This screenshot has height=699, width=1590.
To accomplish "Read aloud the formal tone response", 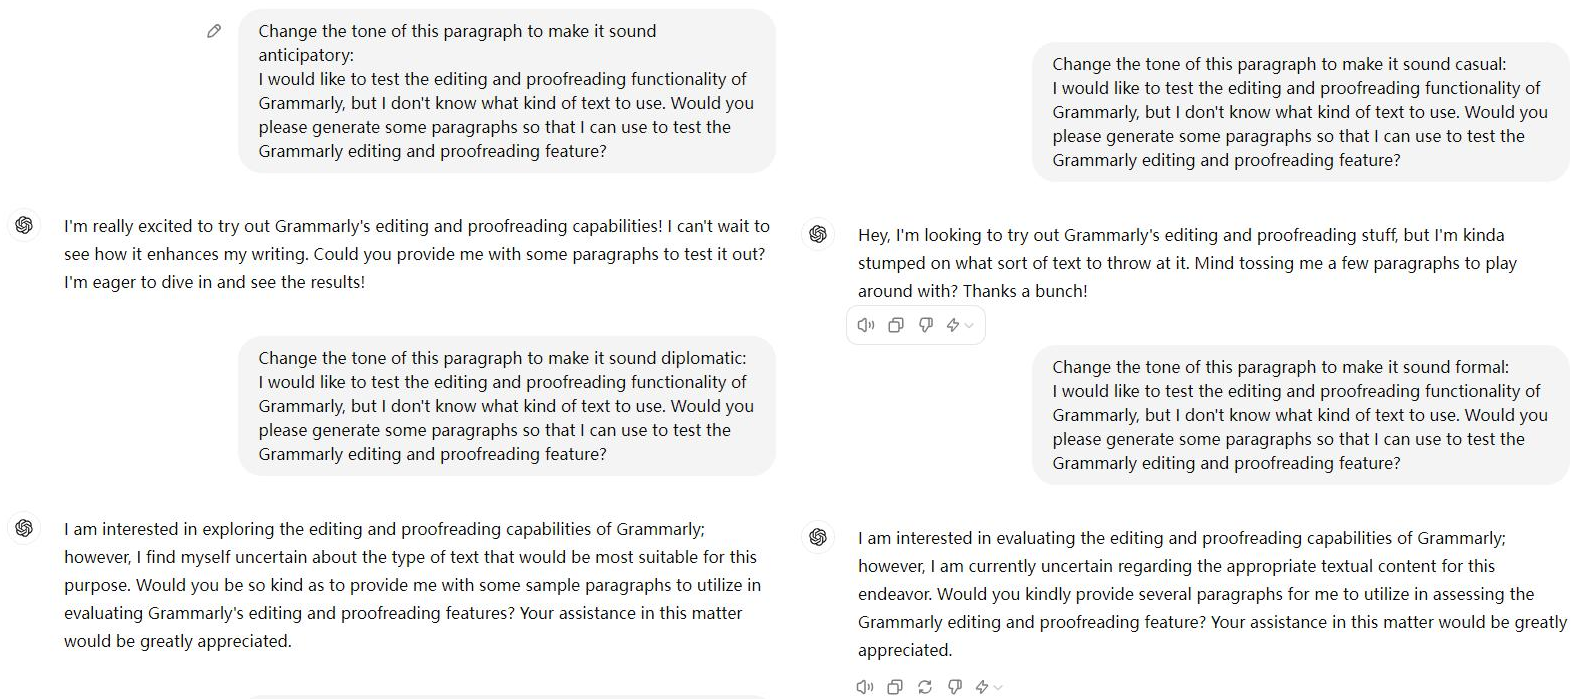I will tap(863, 687).
